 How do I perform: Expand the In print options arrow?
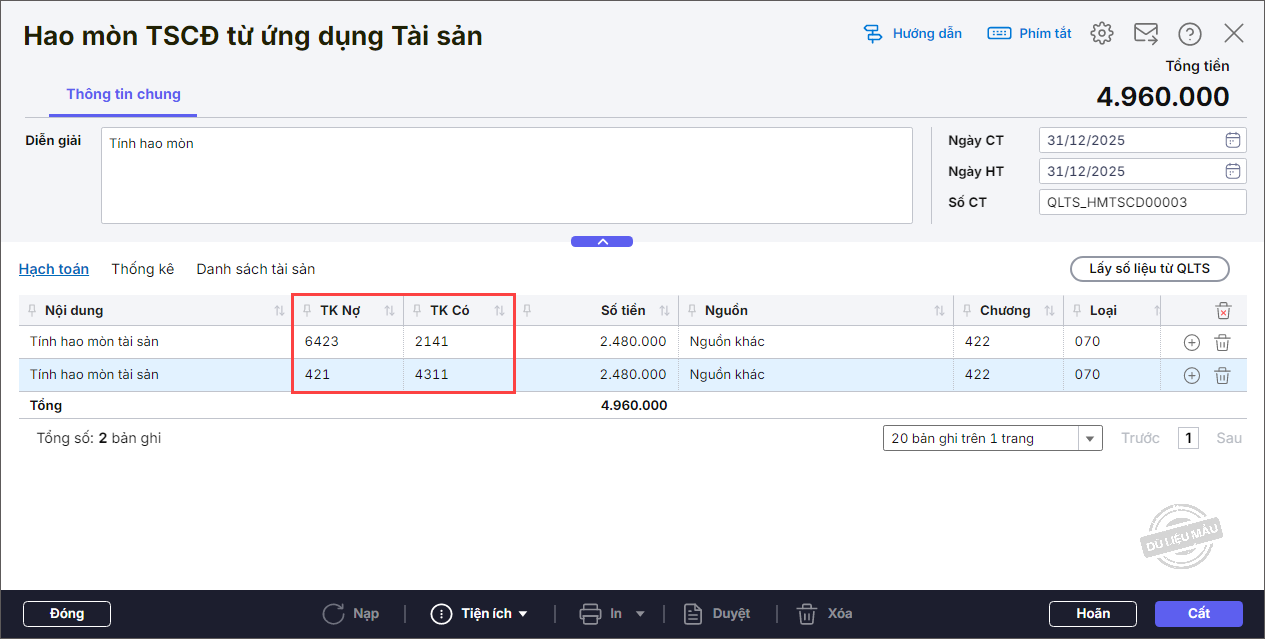pyautogui.click(x=640, y=614)
